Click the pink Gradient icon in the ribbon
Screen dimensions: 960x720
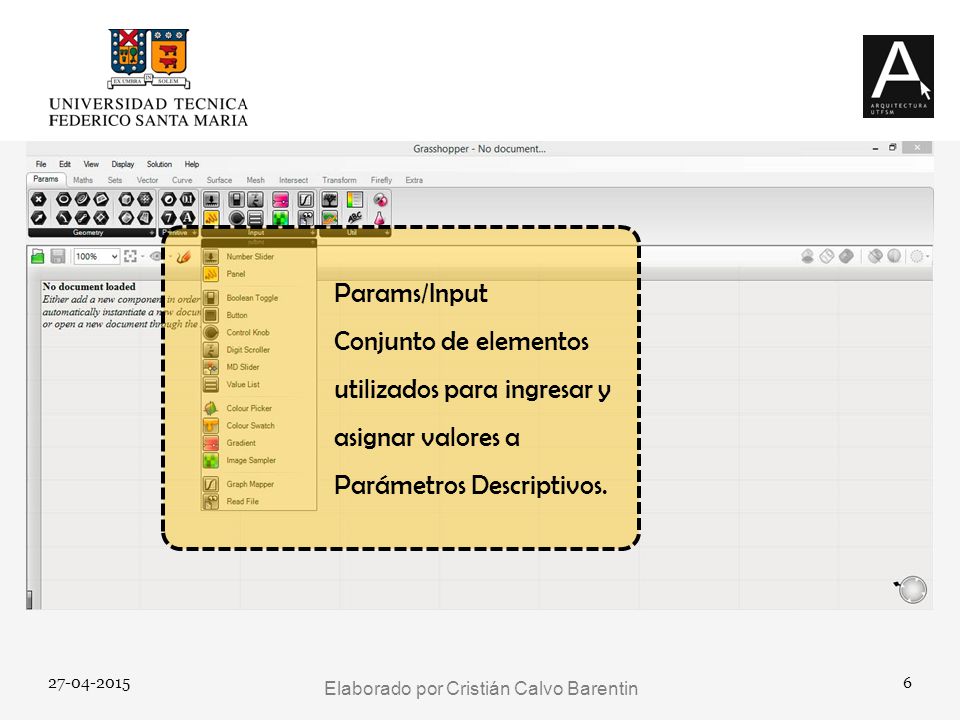[280, 200]
